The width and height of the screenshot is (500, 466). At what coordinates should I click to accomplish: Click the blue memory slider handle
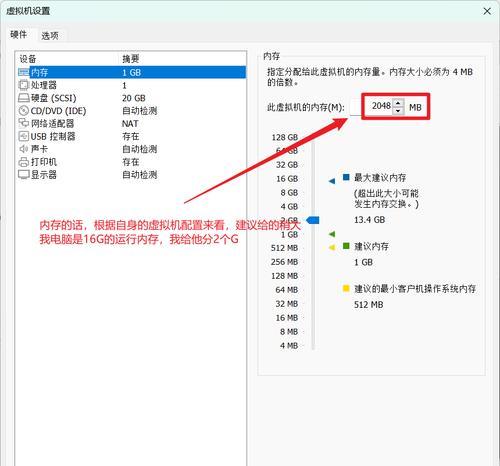coord(313,220)
